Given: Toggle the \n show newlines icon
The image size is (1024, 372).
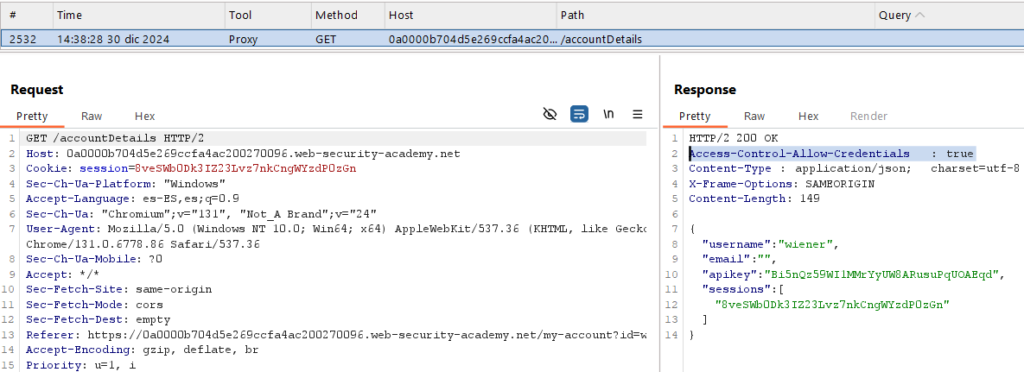Looking at the screenshot, I should [609, 115].
